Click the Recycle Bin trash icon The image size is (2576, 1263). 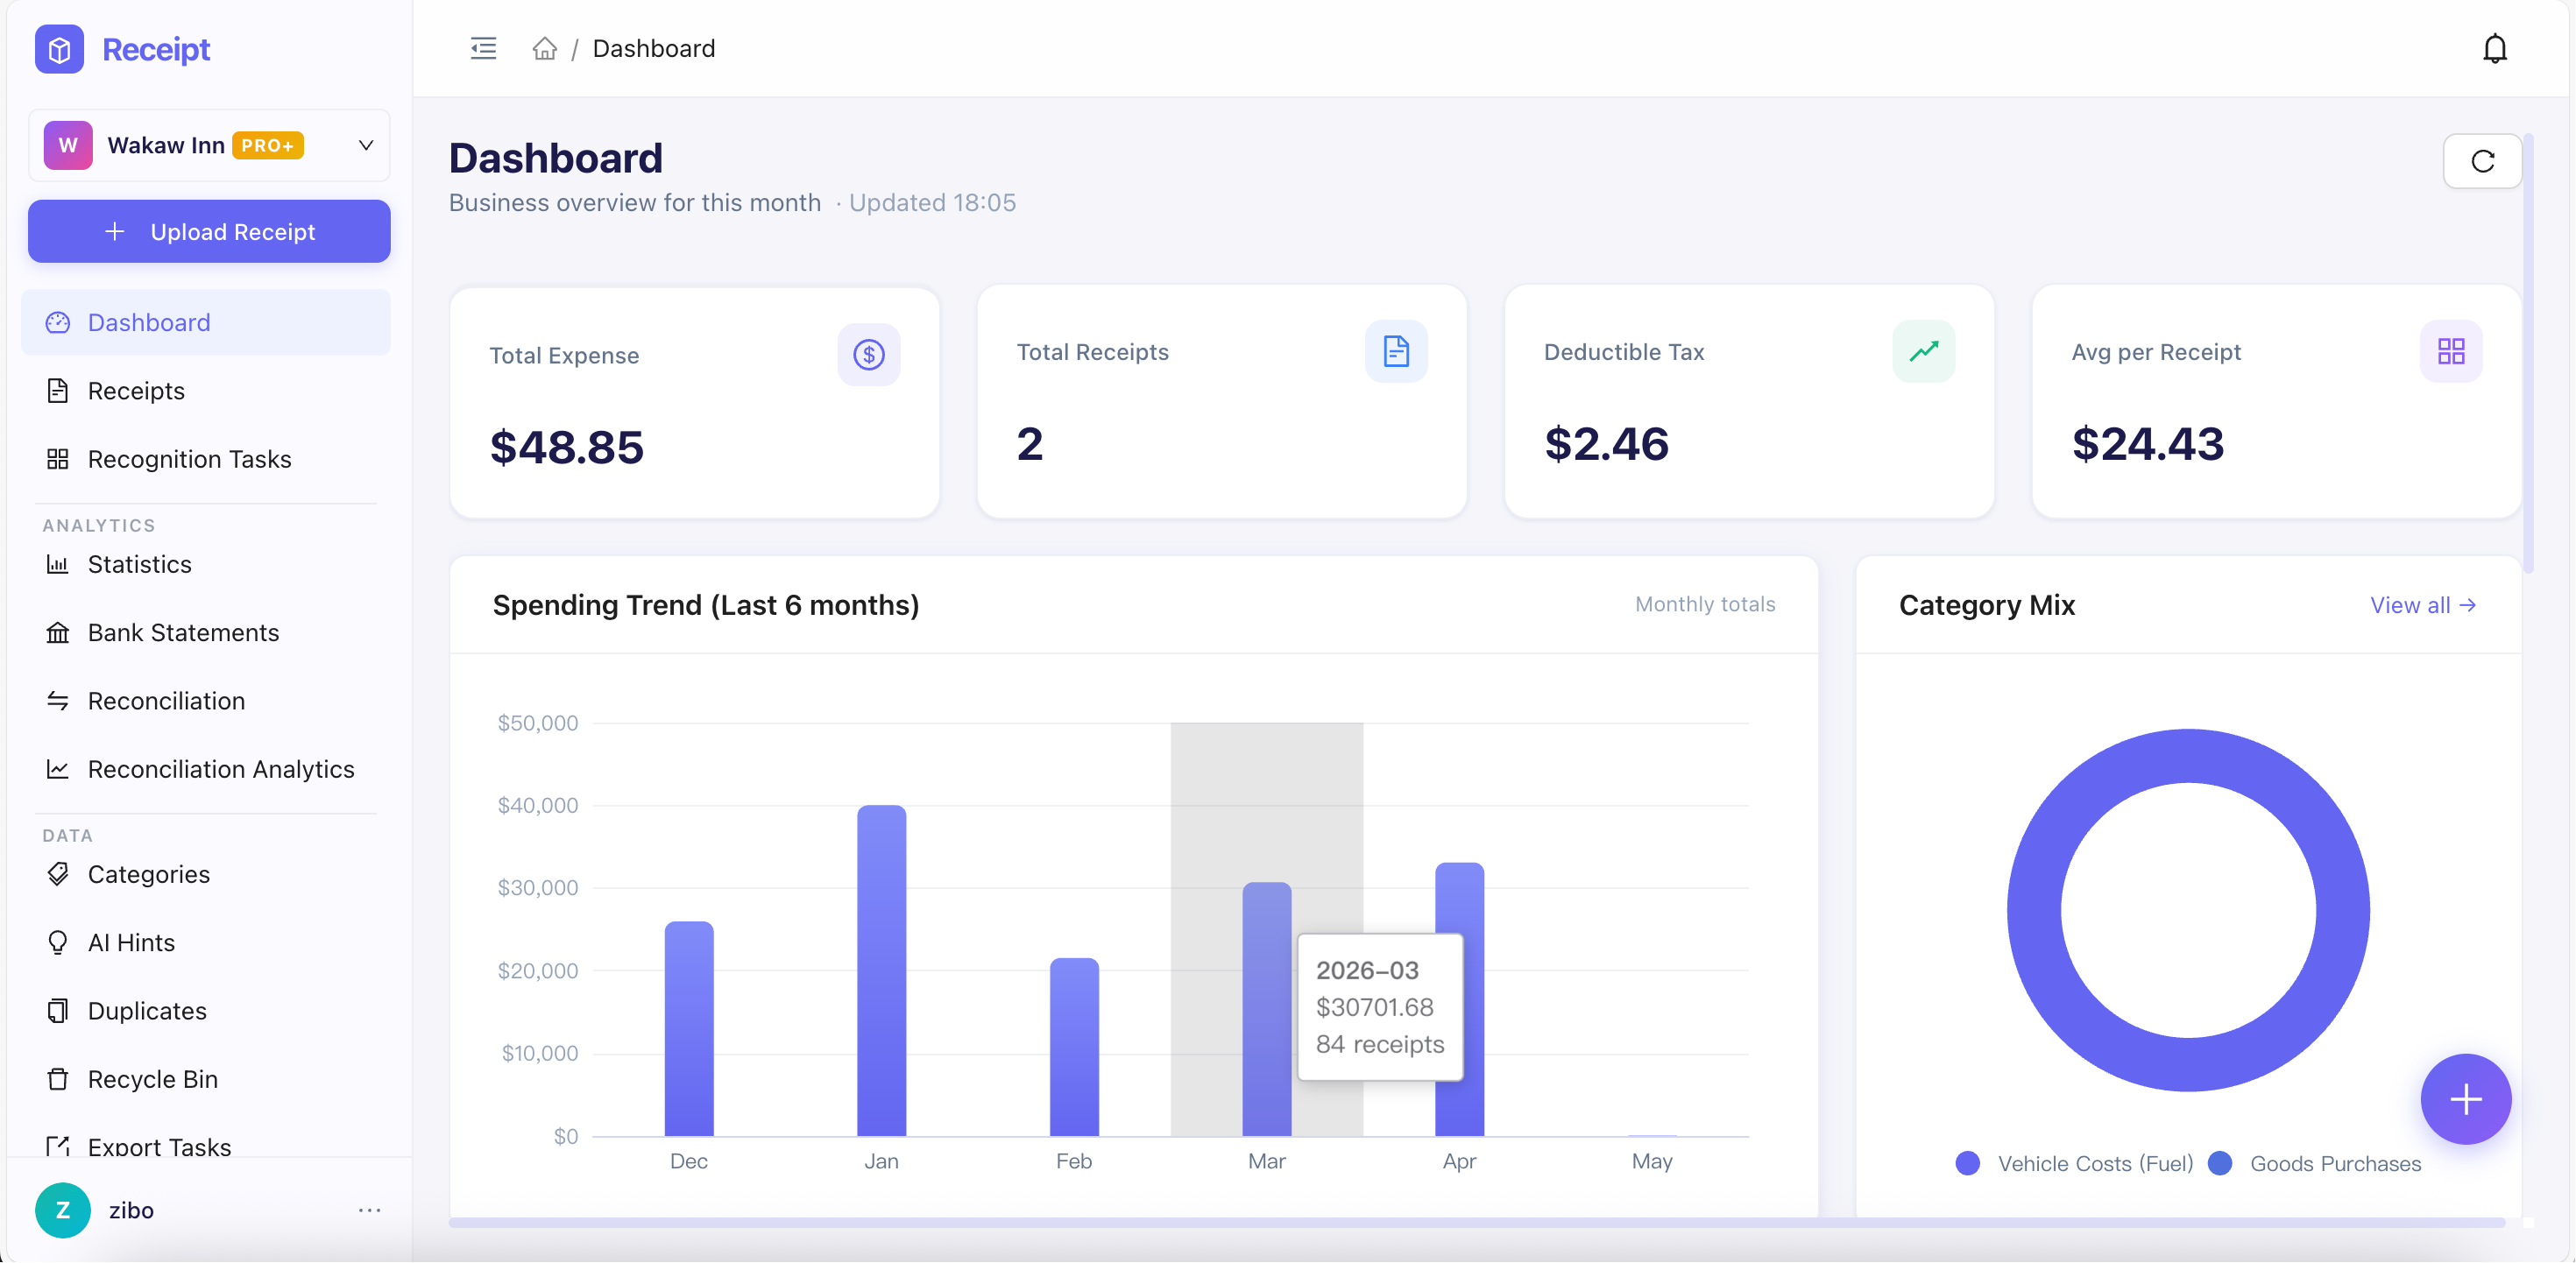(x=58, y=1079)
